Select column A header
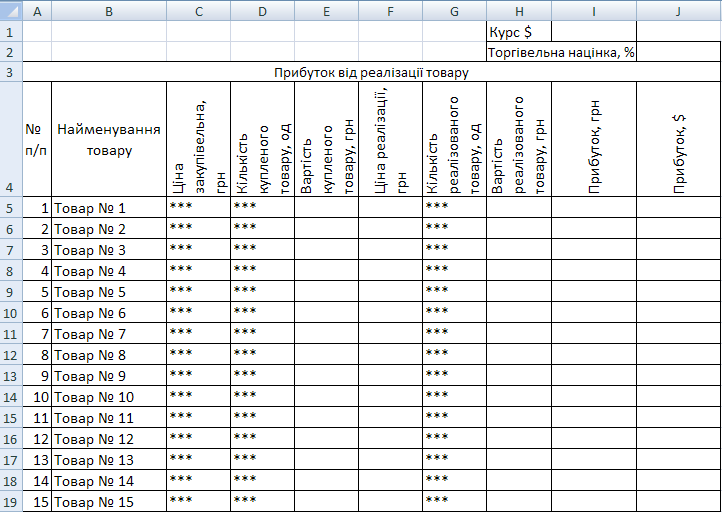This screenshot has height=512, width=722. point(37,11)
